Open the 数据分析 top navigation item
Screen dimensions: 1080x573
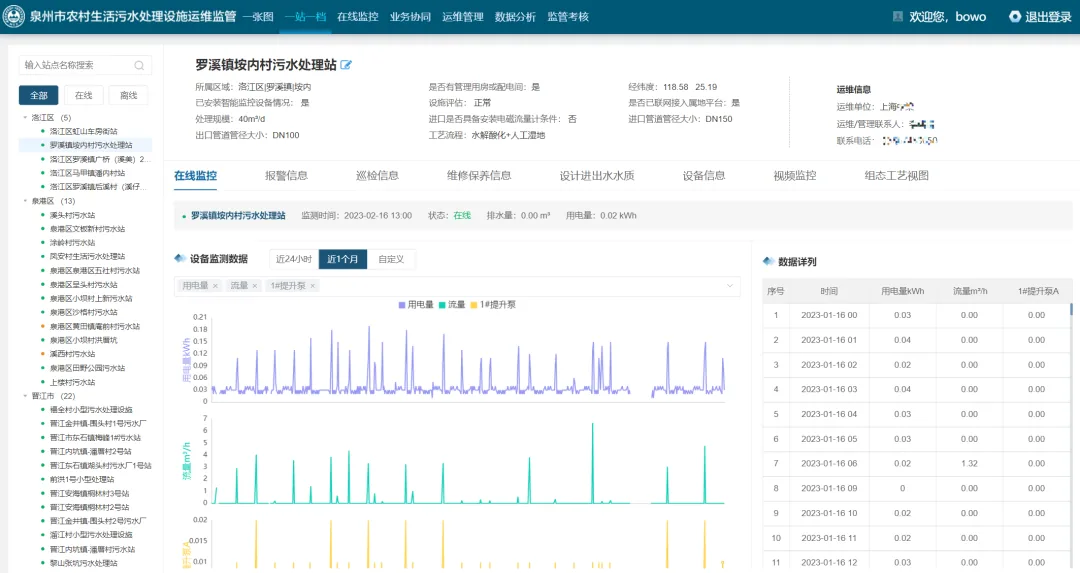point(515,17)
